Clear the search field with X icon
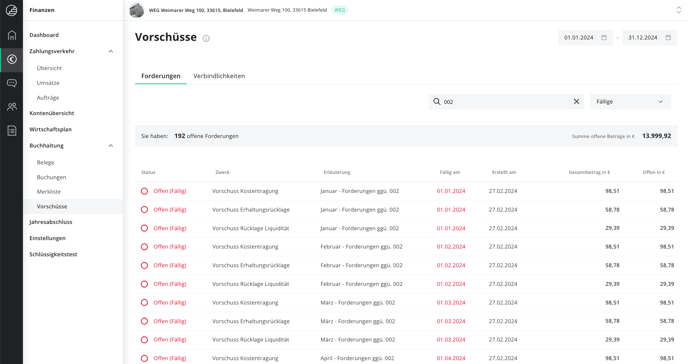This screenshot has width=688, height=364. point(576,102)
